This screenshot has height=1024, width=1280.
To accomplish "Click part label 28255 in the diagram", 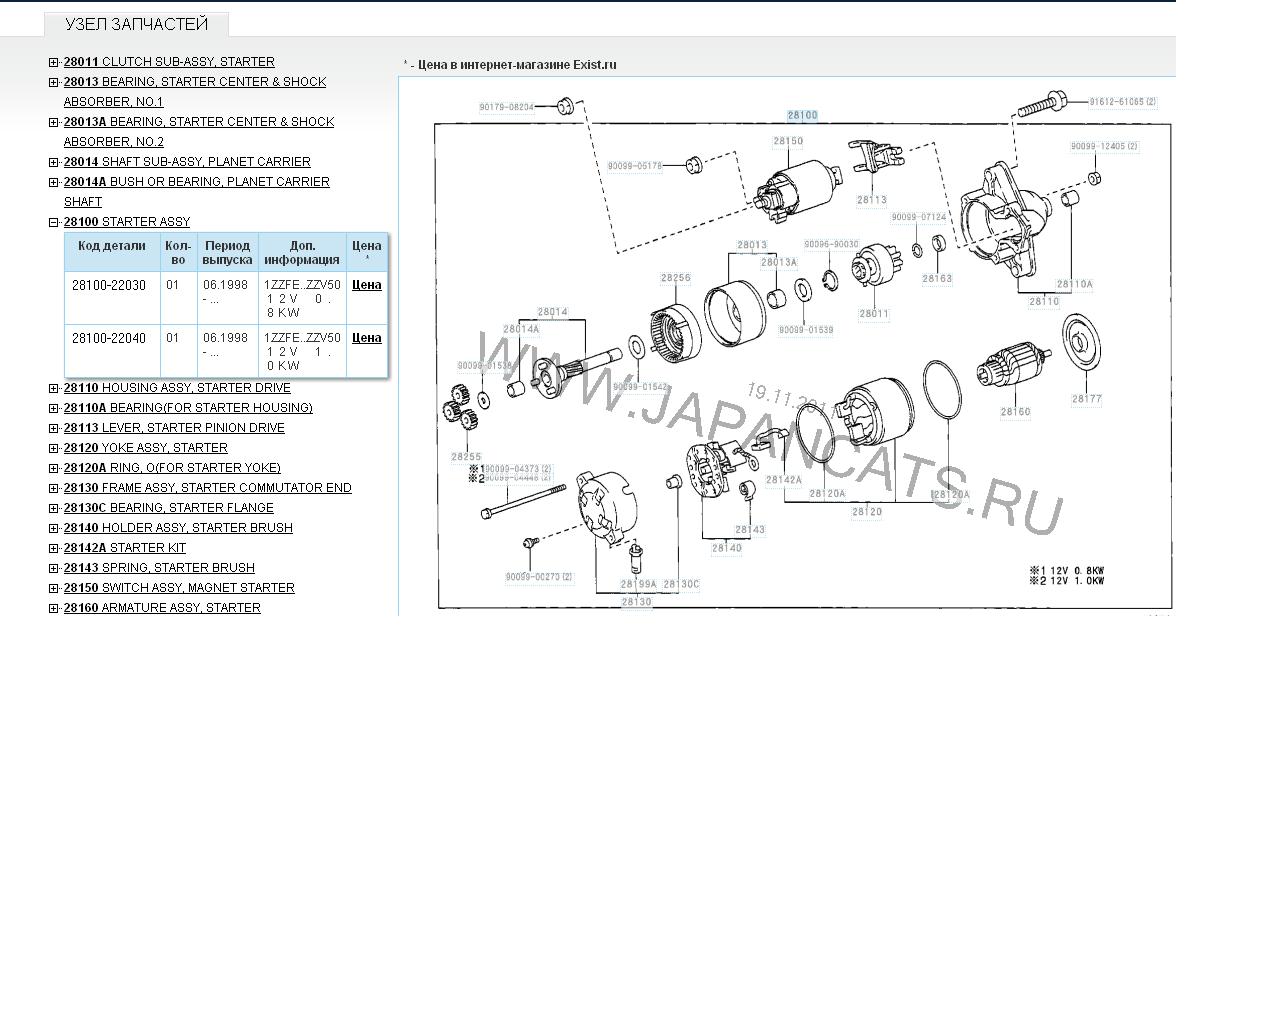I will click(466, 457).
